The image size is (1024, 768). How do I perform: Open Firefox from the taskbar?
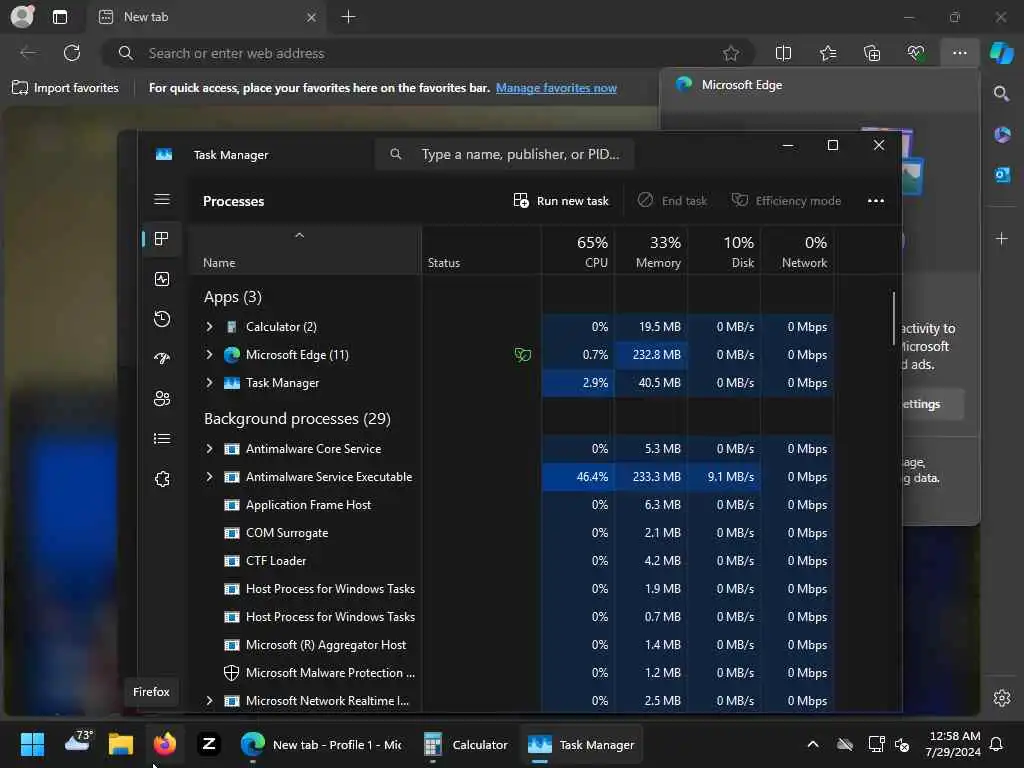pyautogui.click(x=165, y=744)
